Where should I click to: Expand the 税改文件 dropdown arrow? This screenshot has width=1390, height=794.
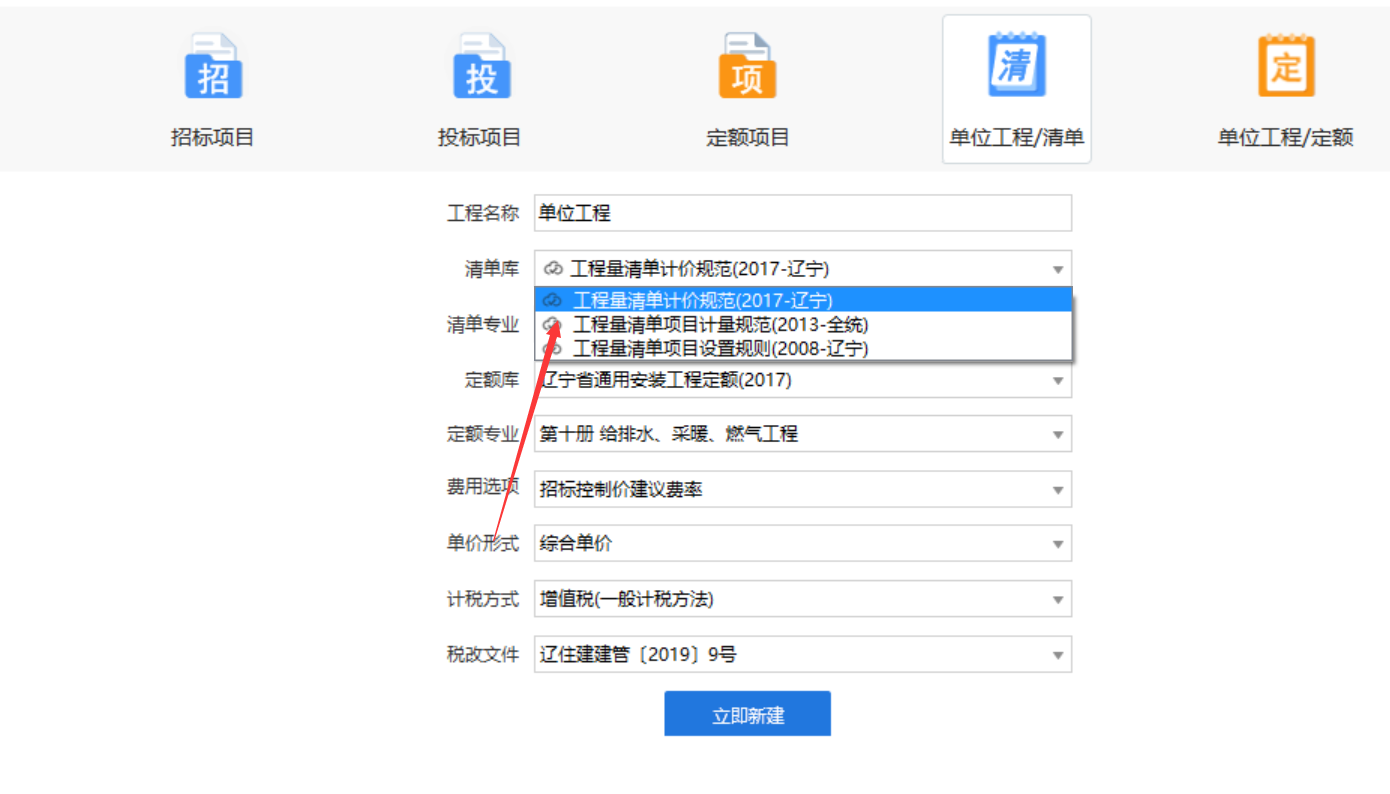(1058, 655)
